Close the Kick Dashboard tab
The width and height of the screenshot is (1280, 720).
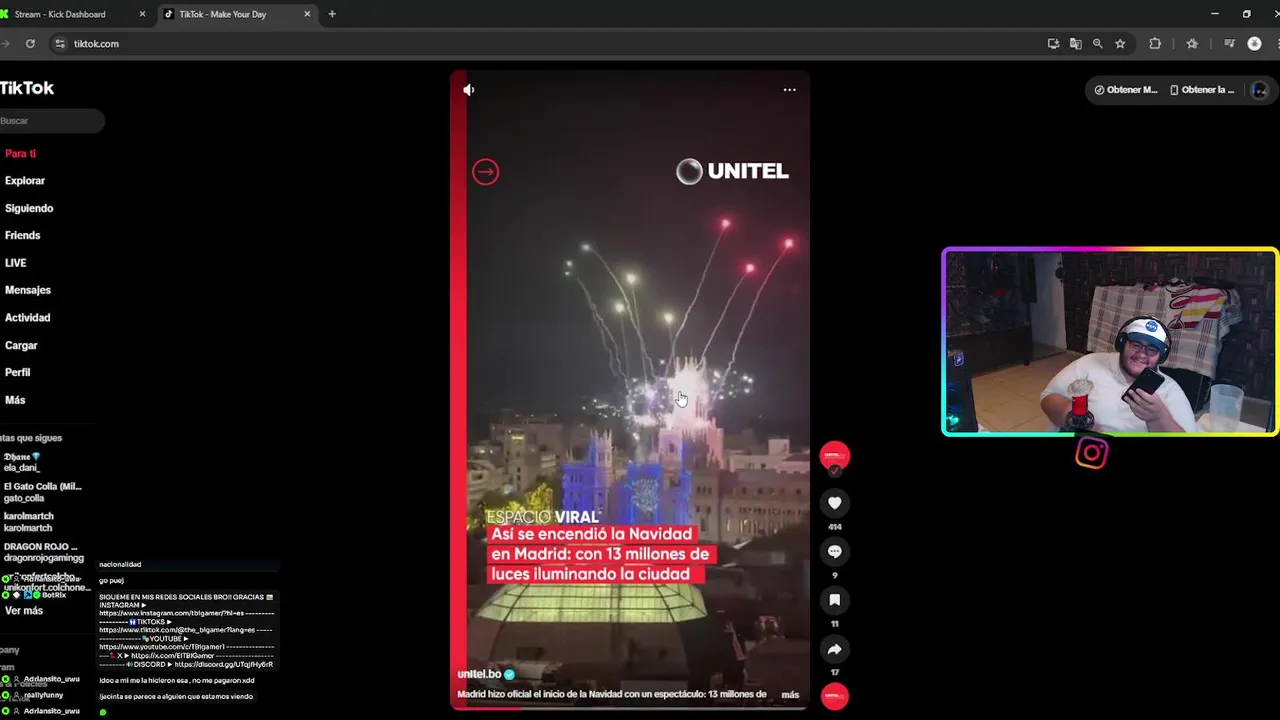click(142, 14)
